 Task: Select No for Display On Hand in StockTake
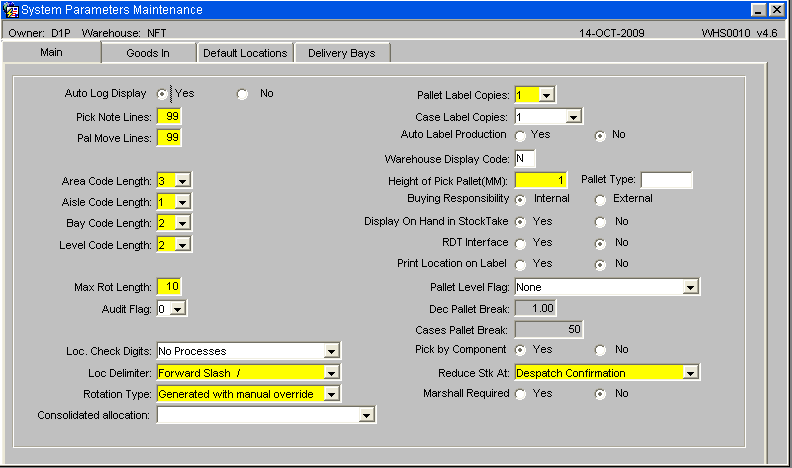coord(600,222)
